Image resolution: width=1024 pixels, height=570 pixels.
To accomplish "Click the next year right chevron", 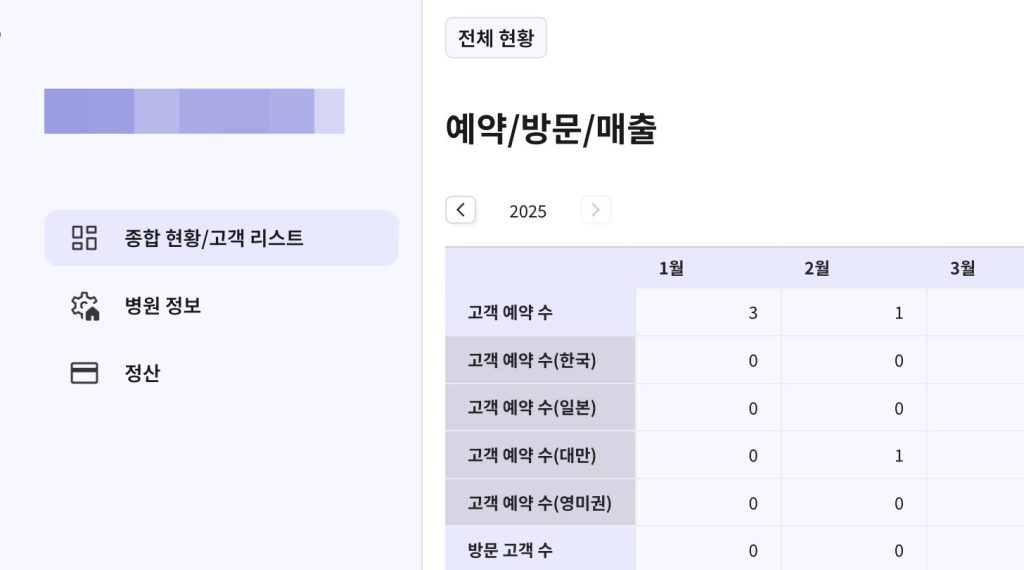I will point(595,210).
